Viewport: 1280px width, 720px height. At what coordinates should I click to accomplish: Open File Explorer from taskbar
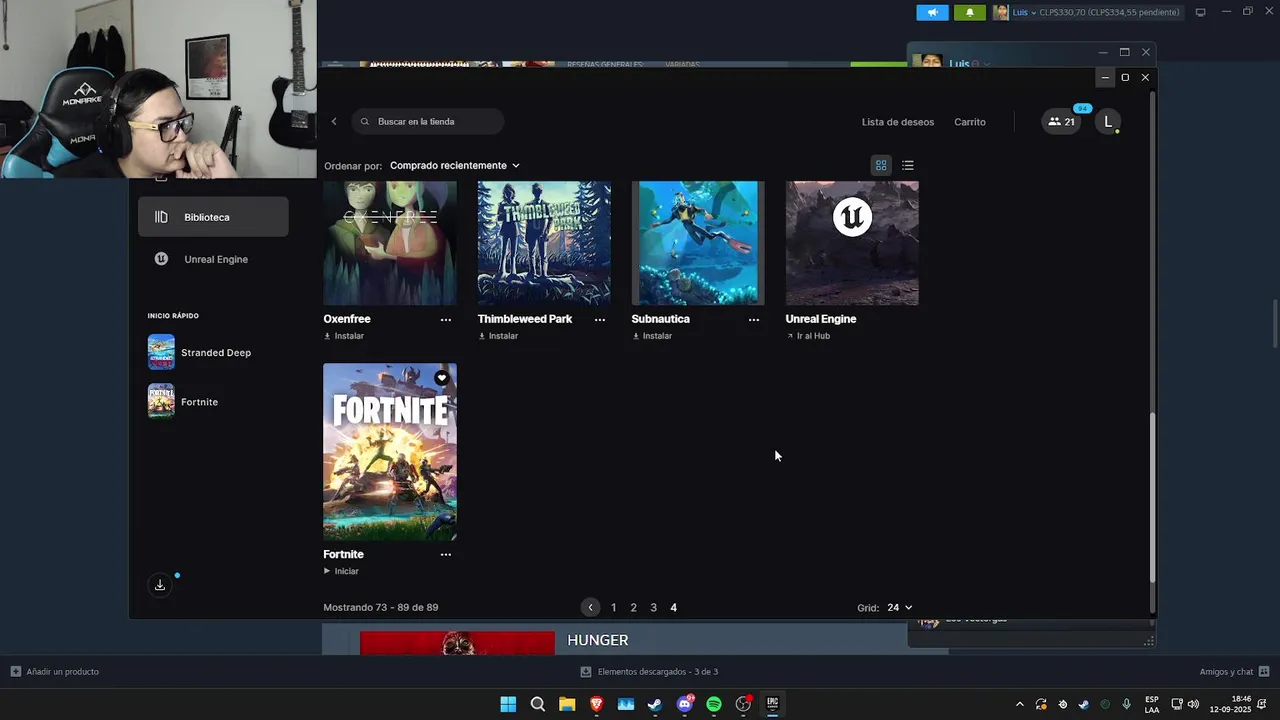pyautogui.click(x=567, y=704)
